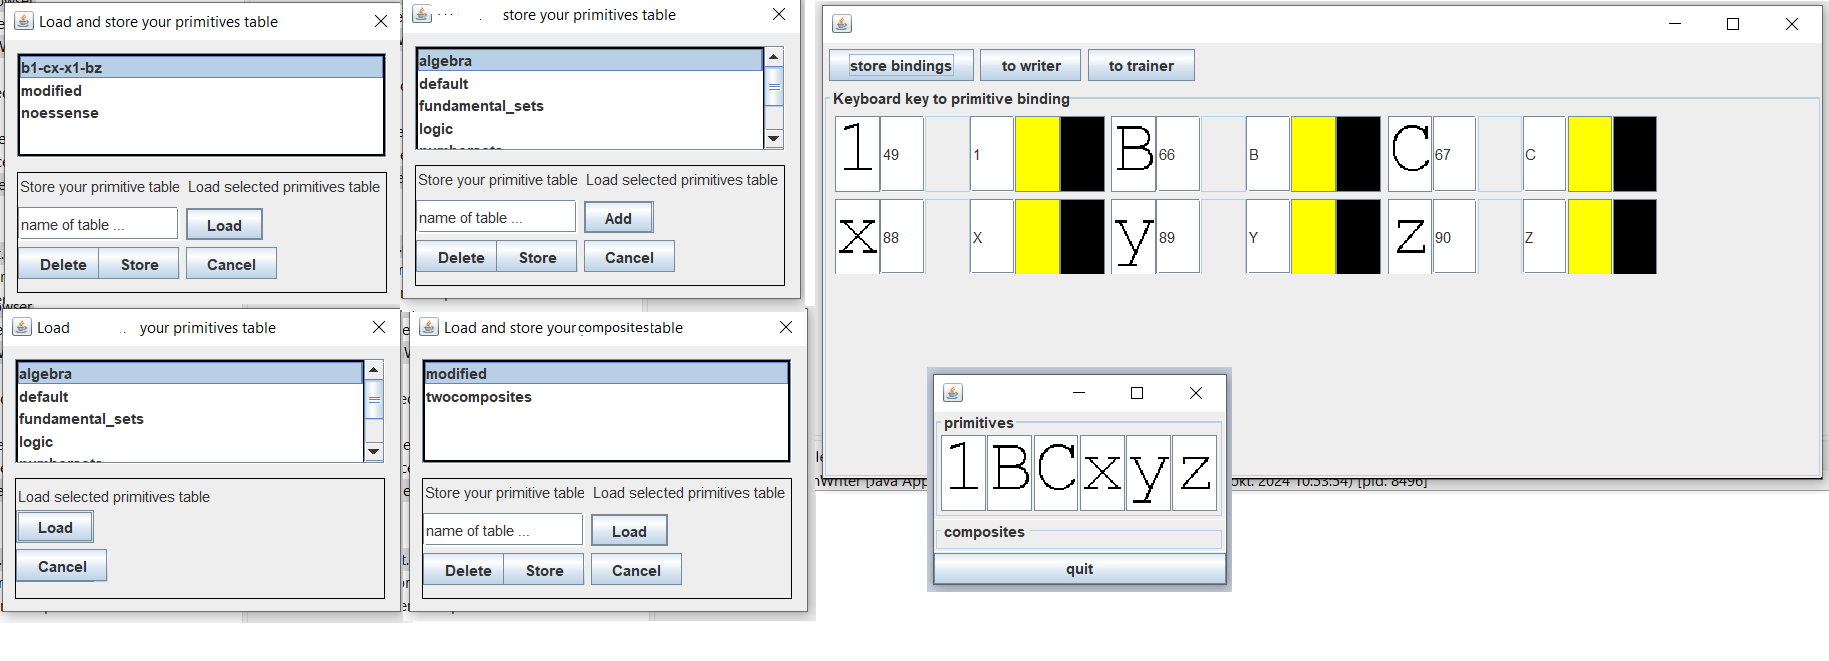The height and width of the screenshot is (661, 1829).
Task: Click the "y" glyph in the keyboard binding panel
Action: (1133, 237)
